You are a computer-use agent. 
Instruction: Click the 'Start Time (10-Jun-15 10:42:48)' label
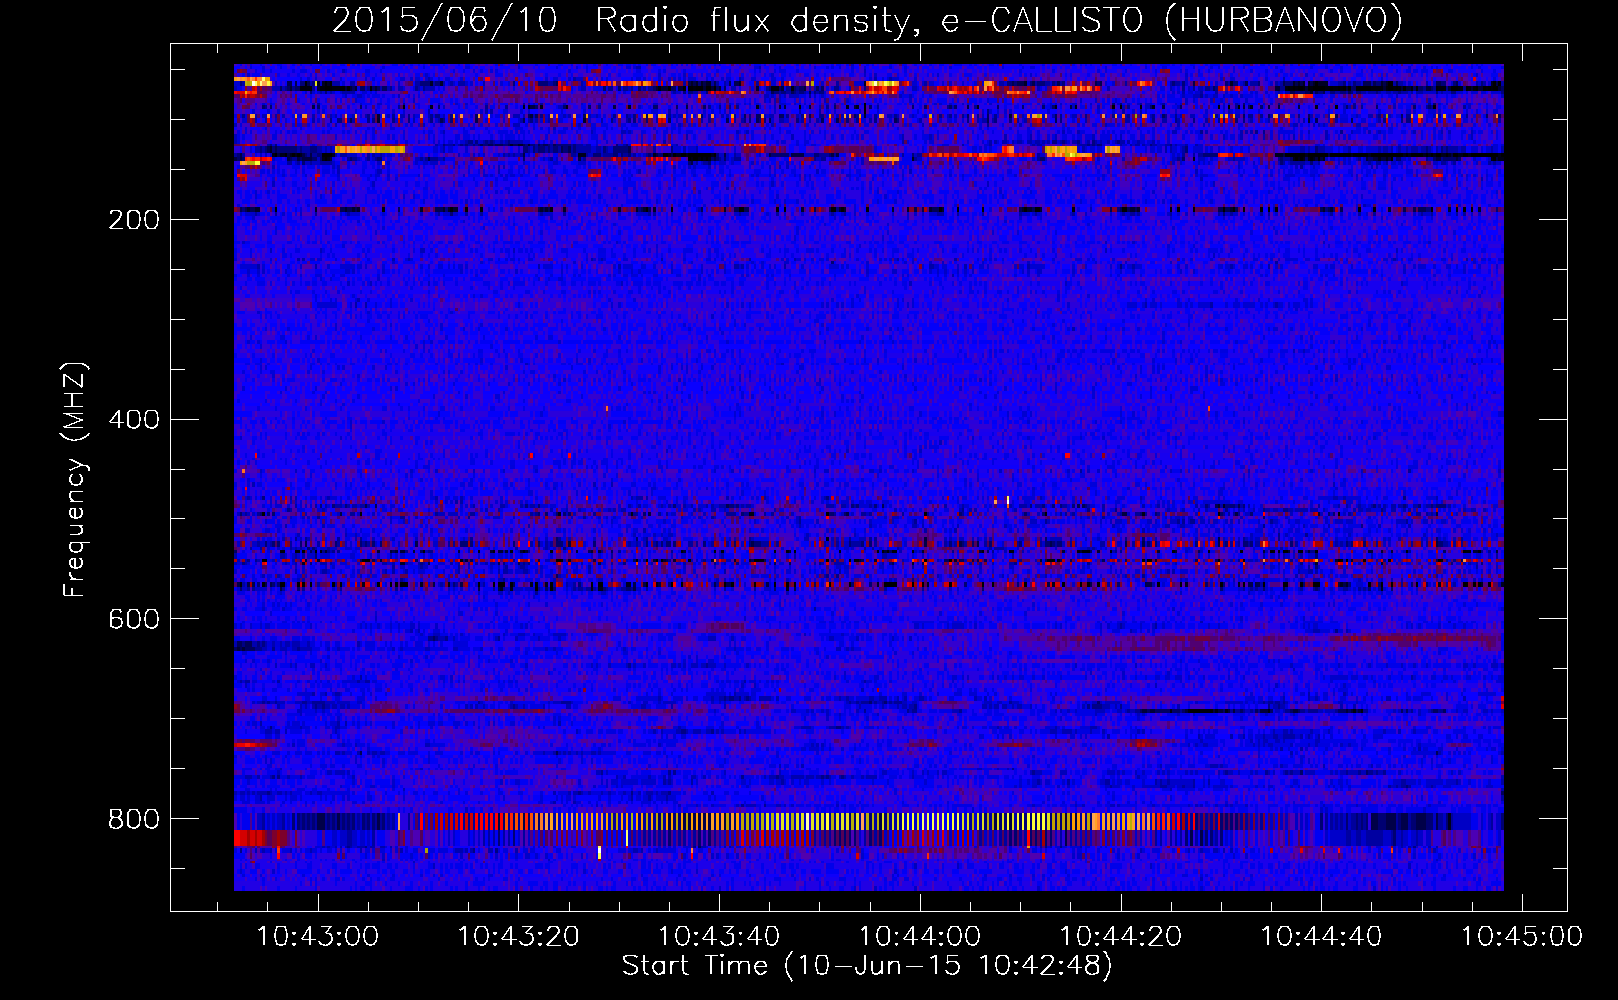click(x=867, y=966)
